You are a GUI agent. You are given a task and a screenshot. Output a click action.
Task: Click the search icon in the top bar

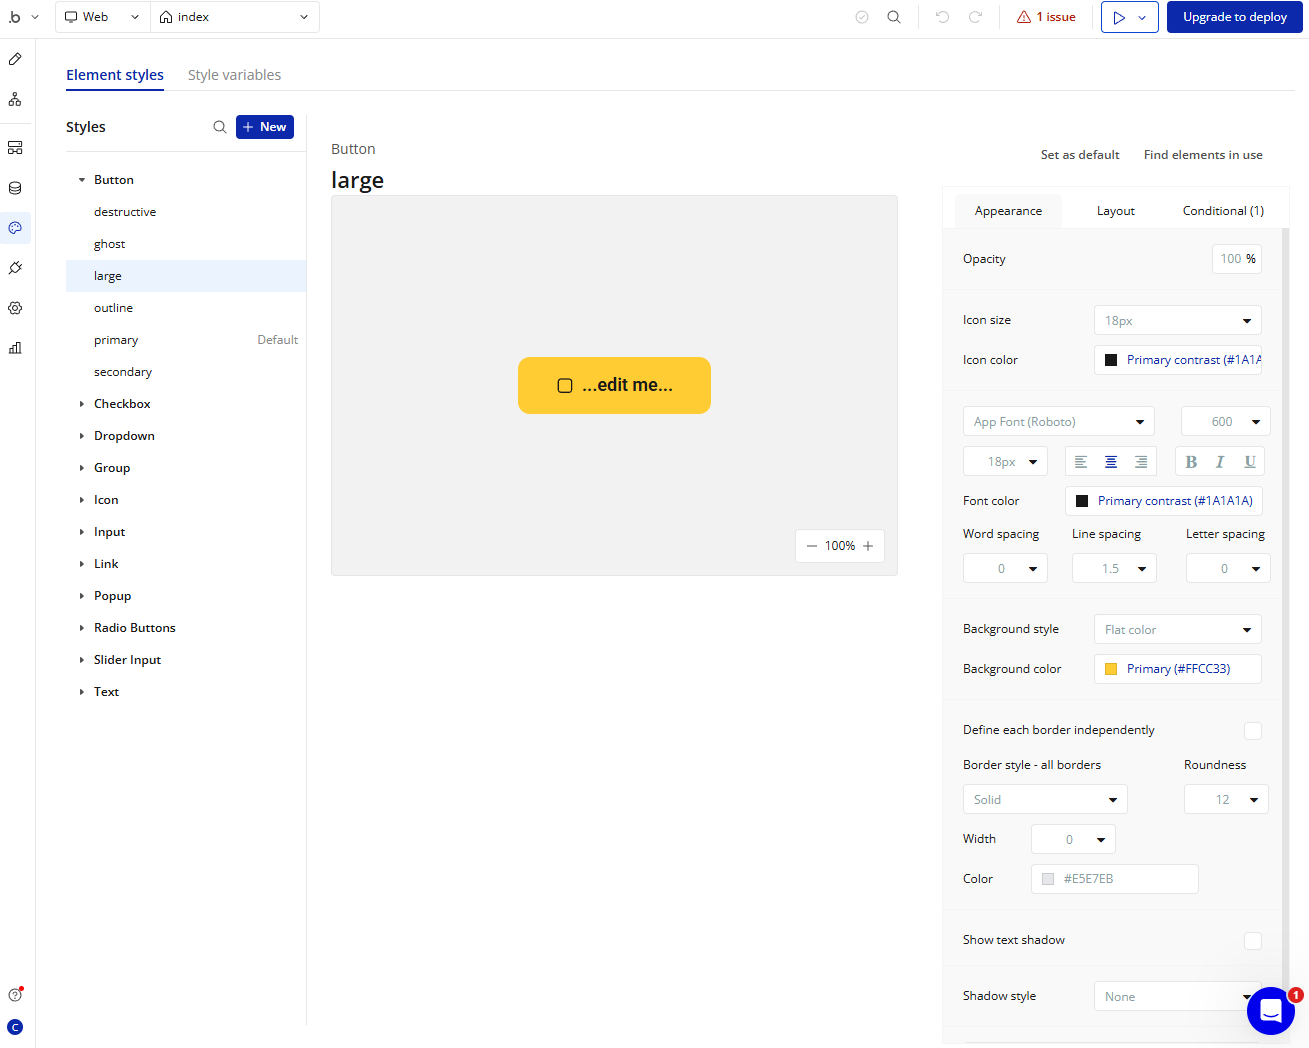pyautogui.click(x=893, y=16)
